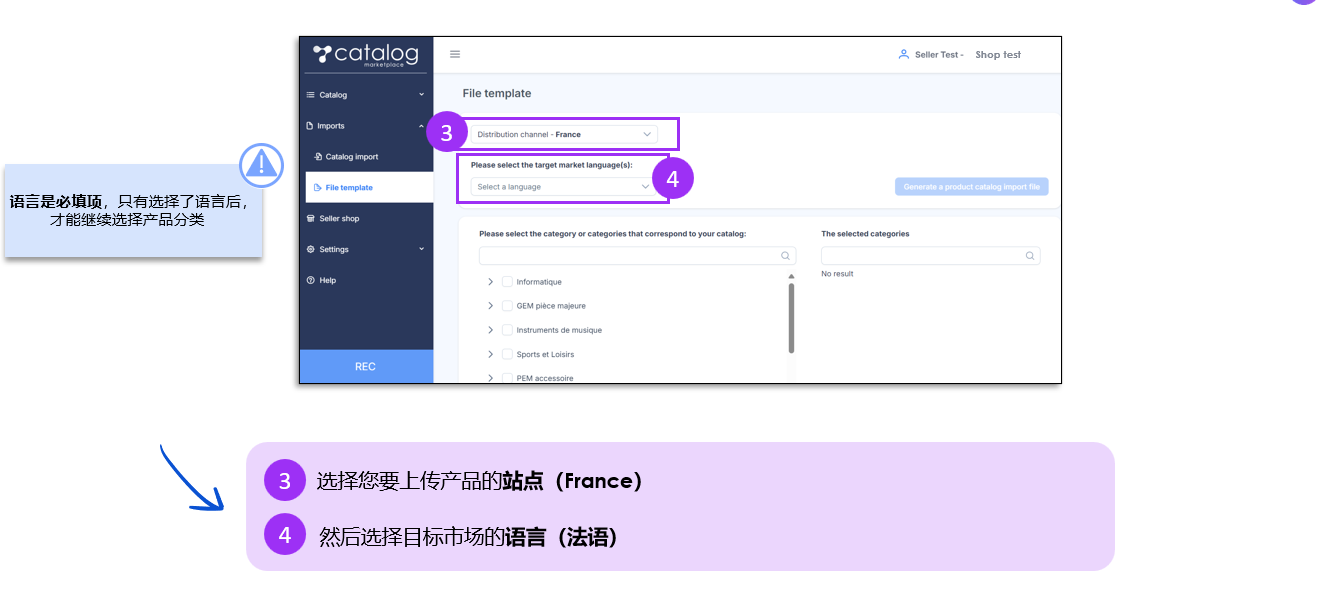Select File template in the sidebar
This screenshot has width=1339, height=600.
[x=348, y=188]
